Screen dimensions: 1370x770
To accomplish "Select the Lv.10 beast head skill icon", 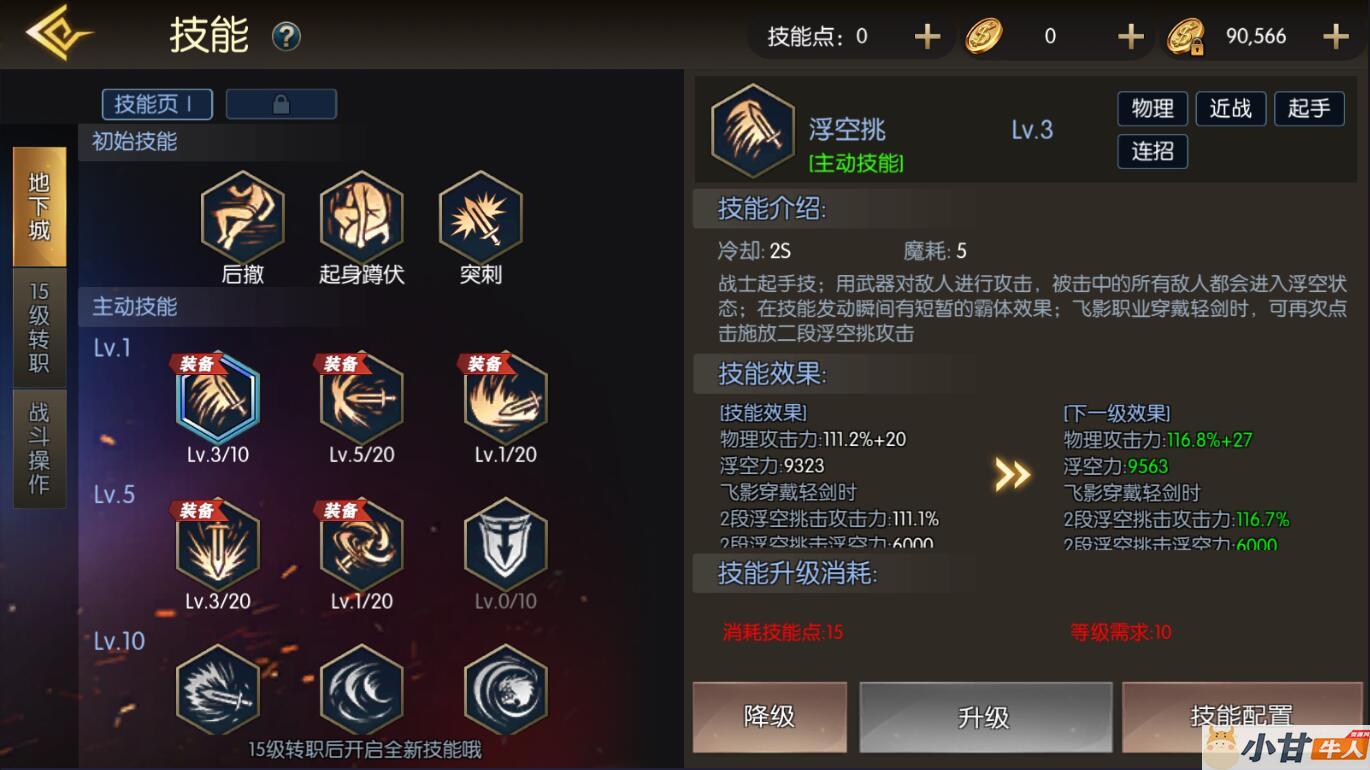I will pos(506,690).
